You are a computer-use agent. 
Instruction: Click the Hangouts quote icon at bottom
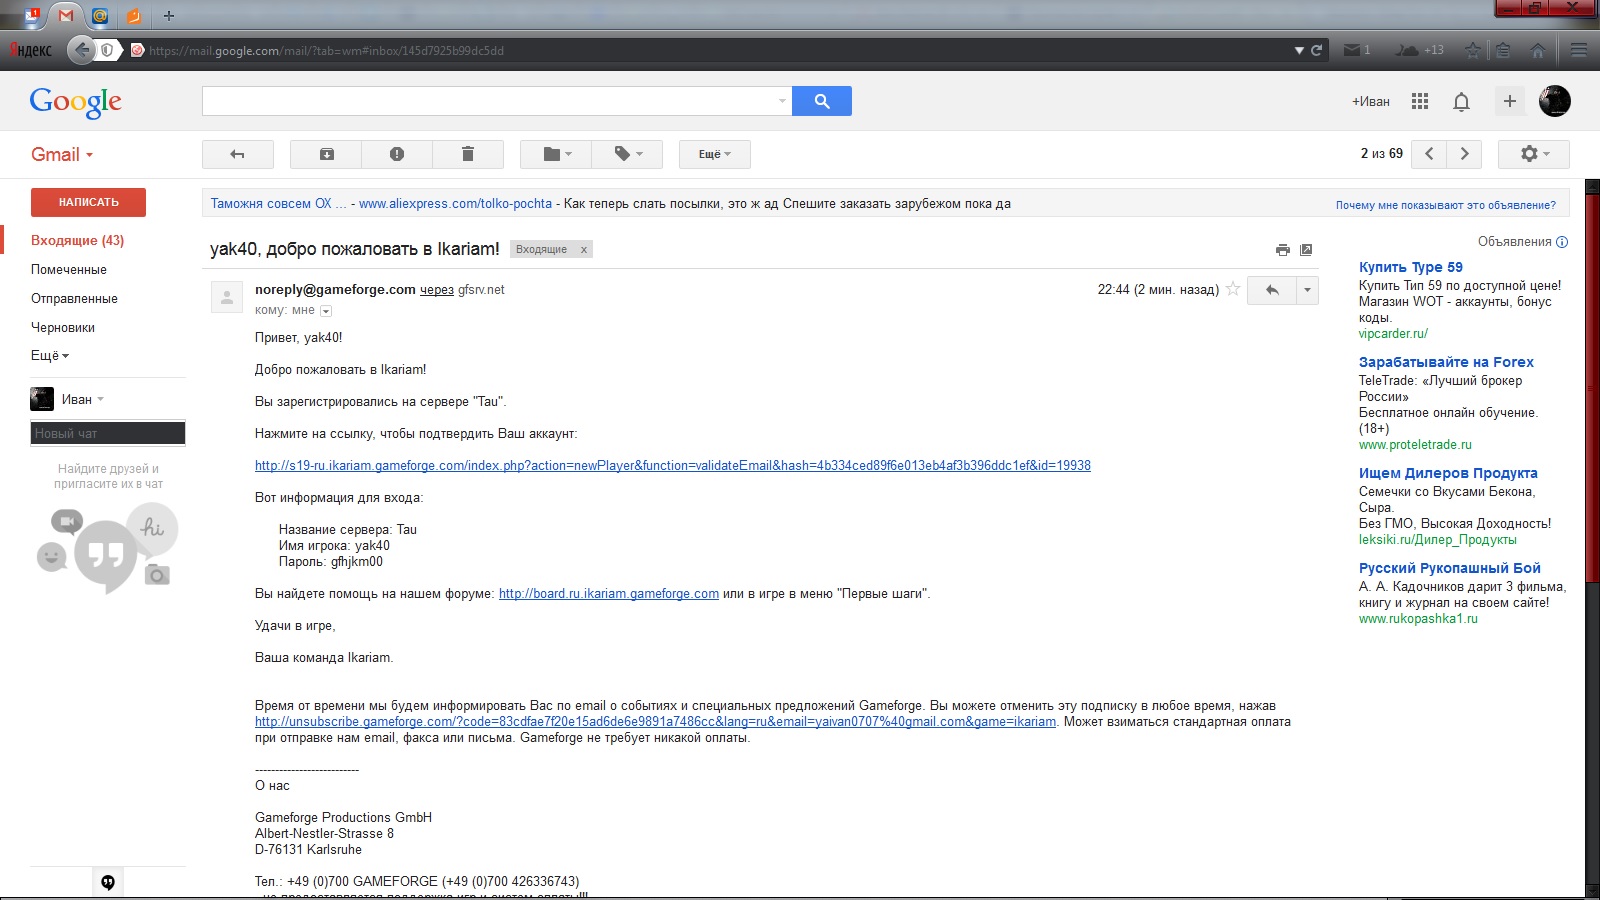tap(108, 882)
